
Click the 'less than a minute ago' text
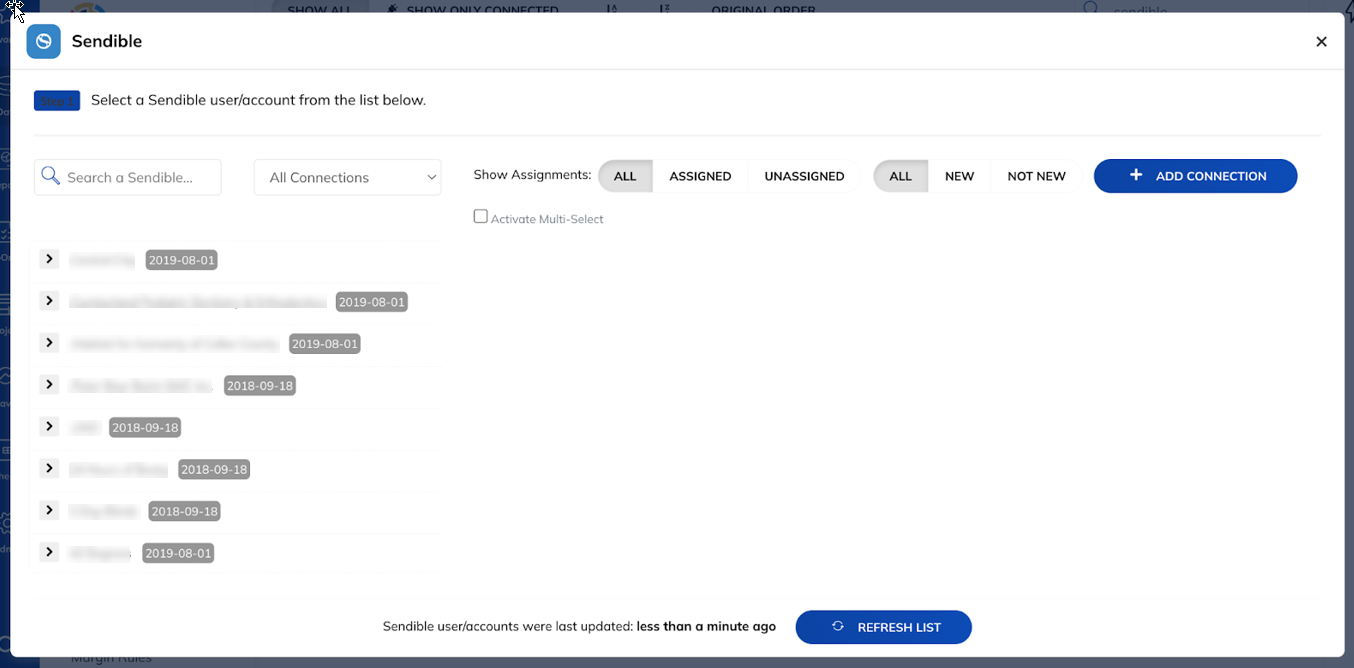[706, 627]
